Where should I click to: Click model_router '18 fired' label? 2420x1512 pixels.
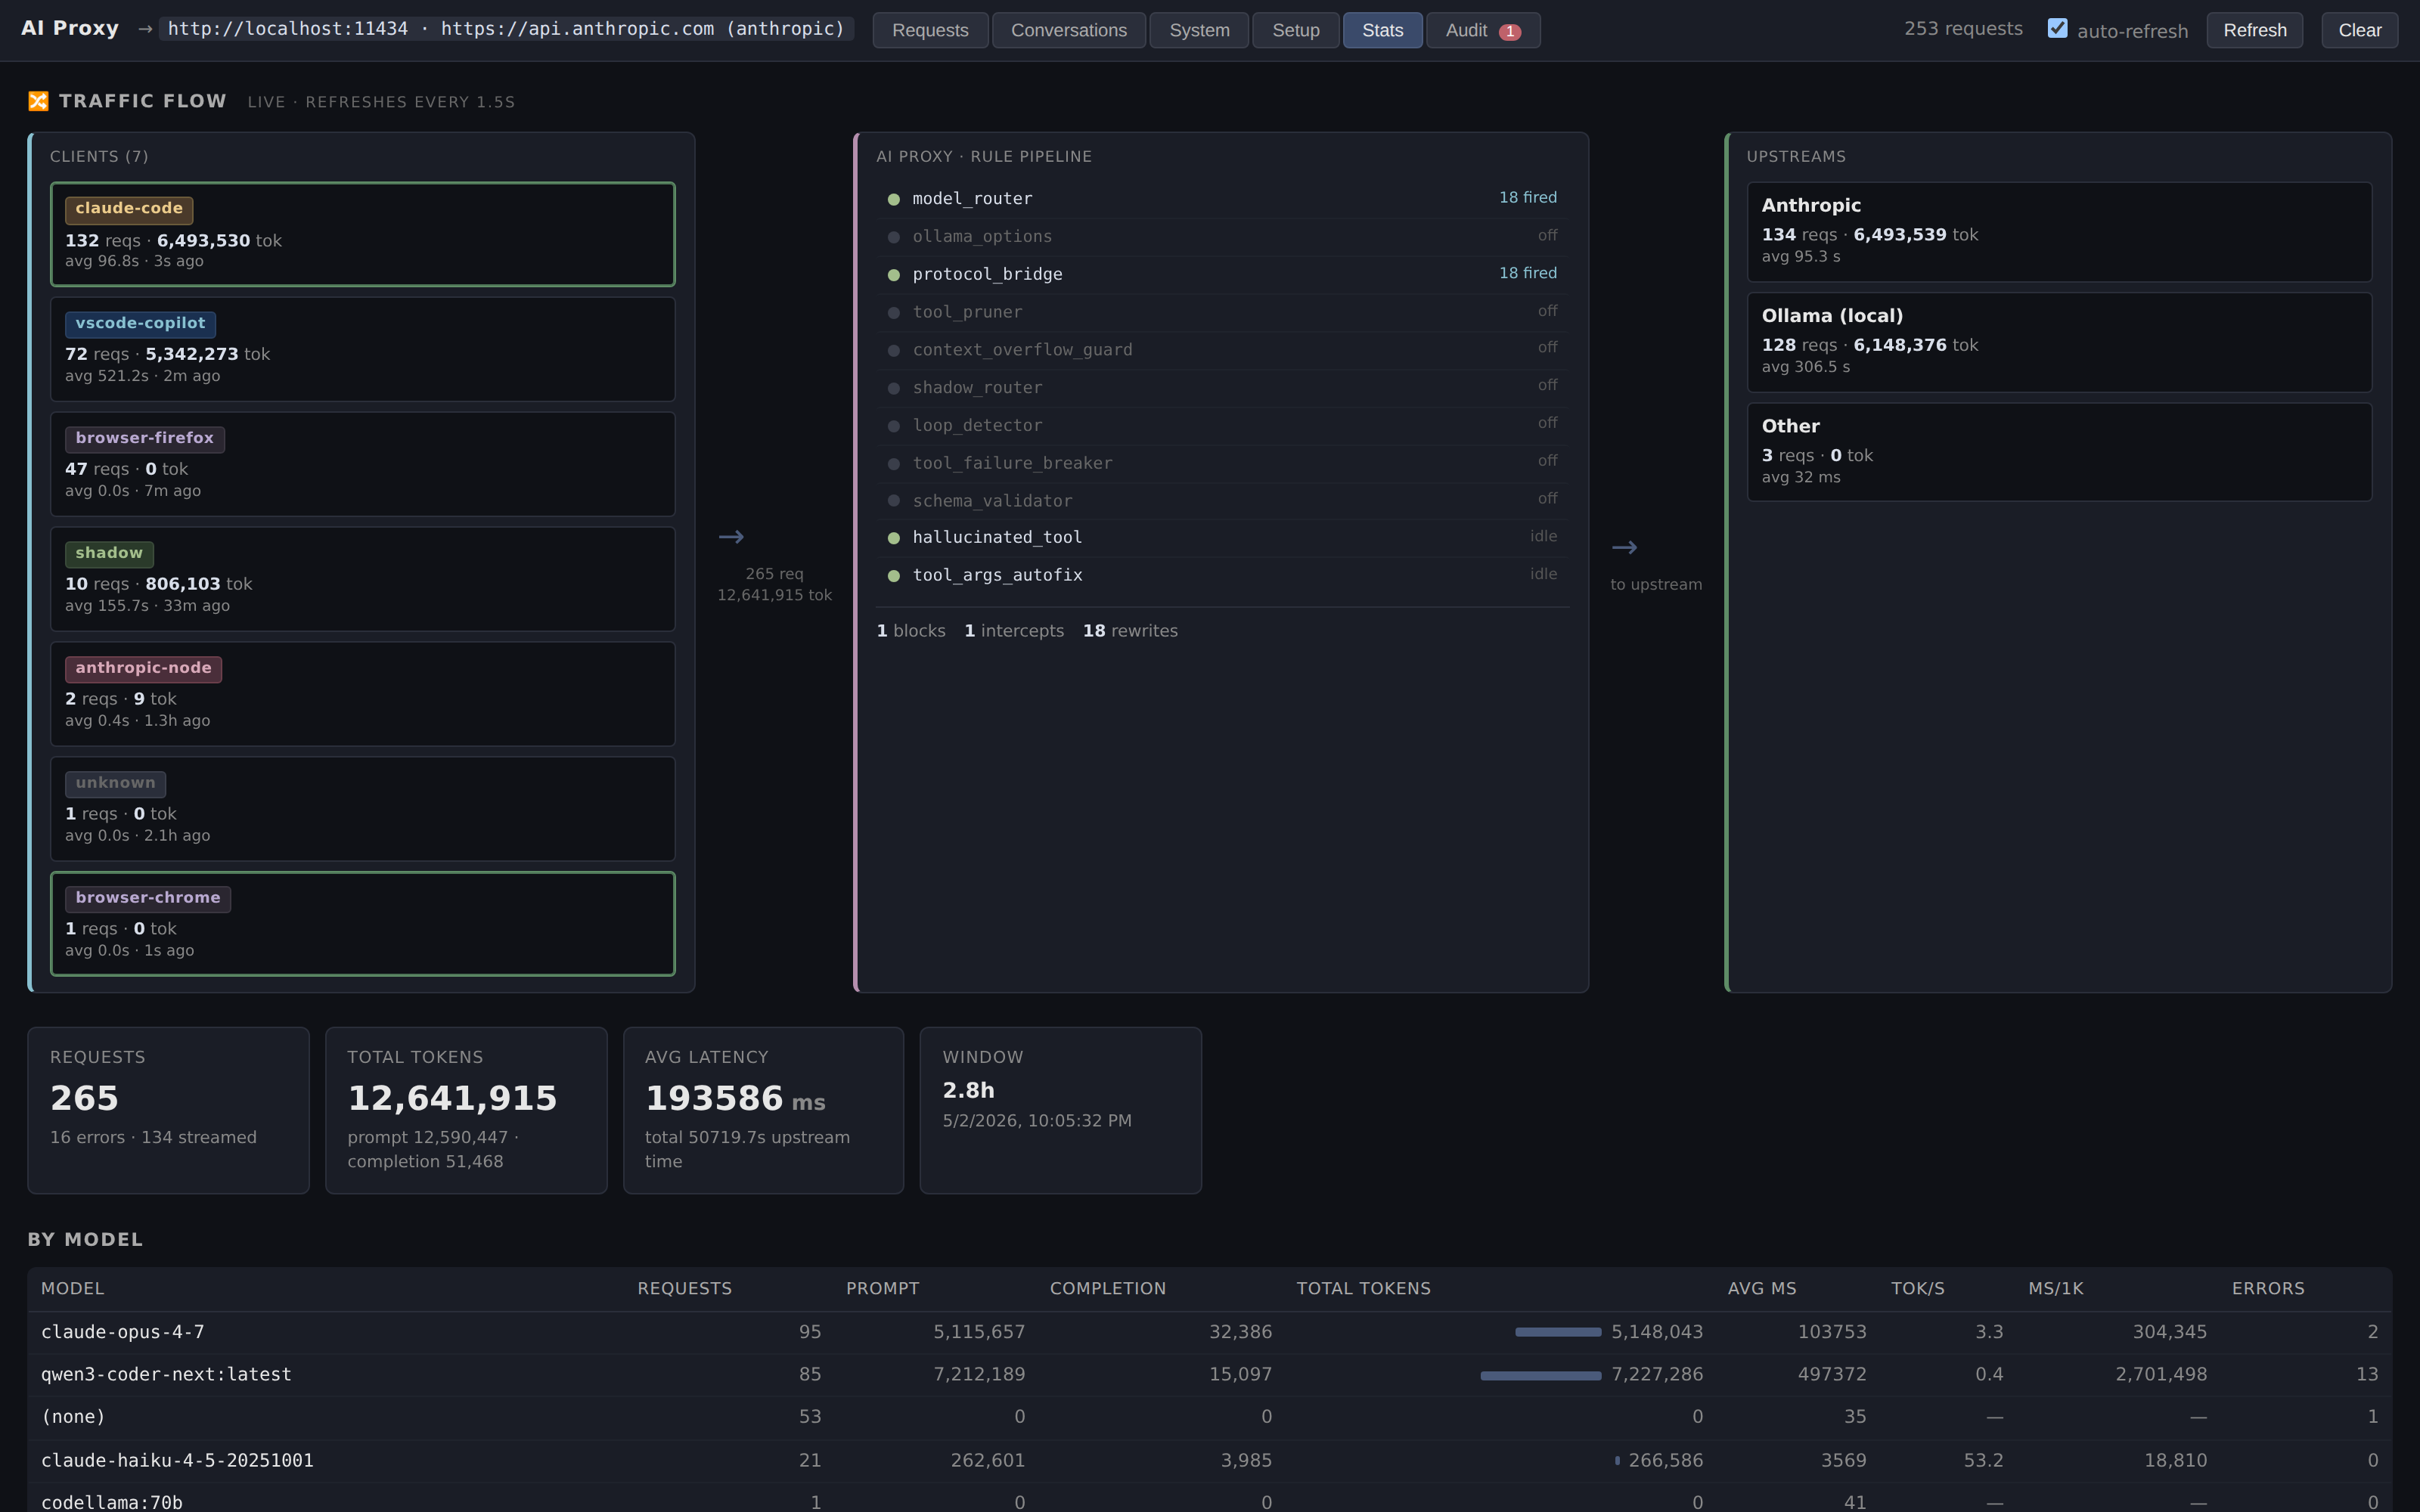(1527, 197)
